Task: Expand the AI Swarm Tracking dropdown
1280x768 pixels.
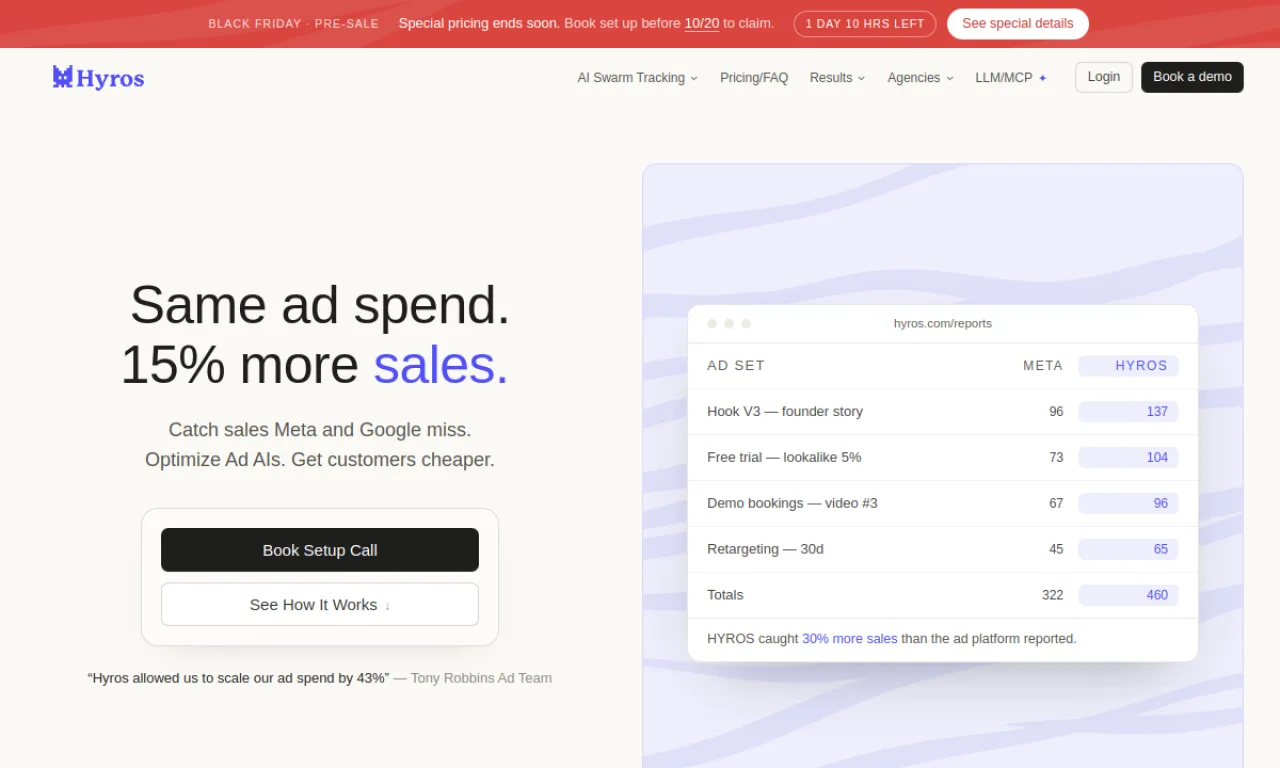Action: click(637, 78)
